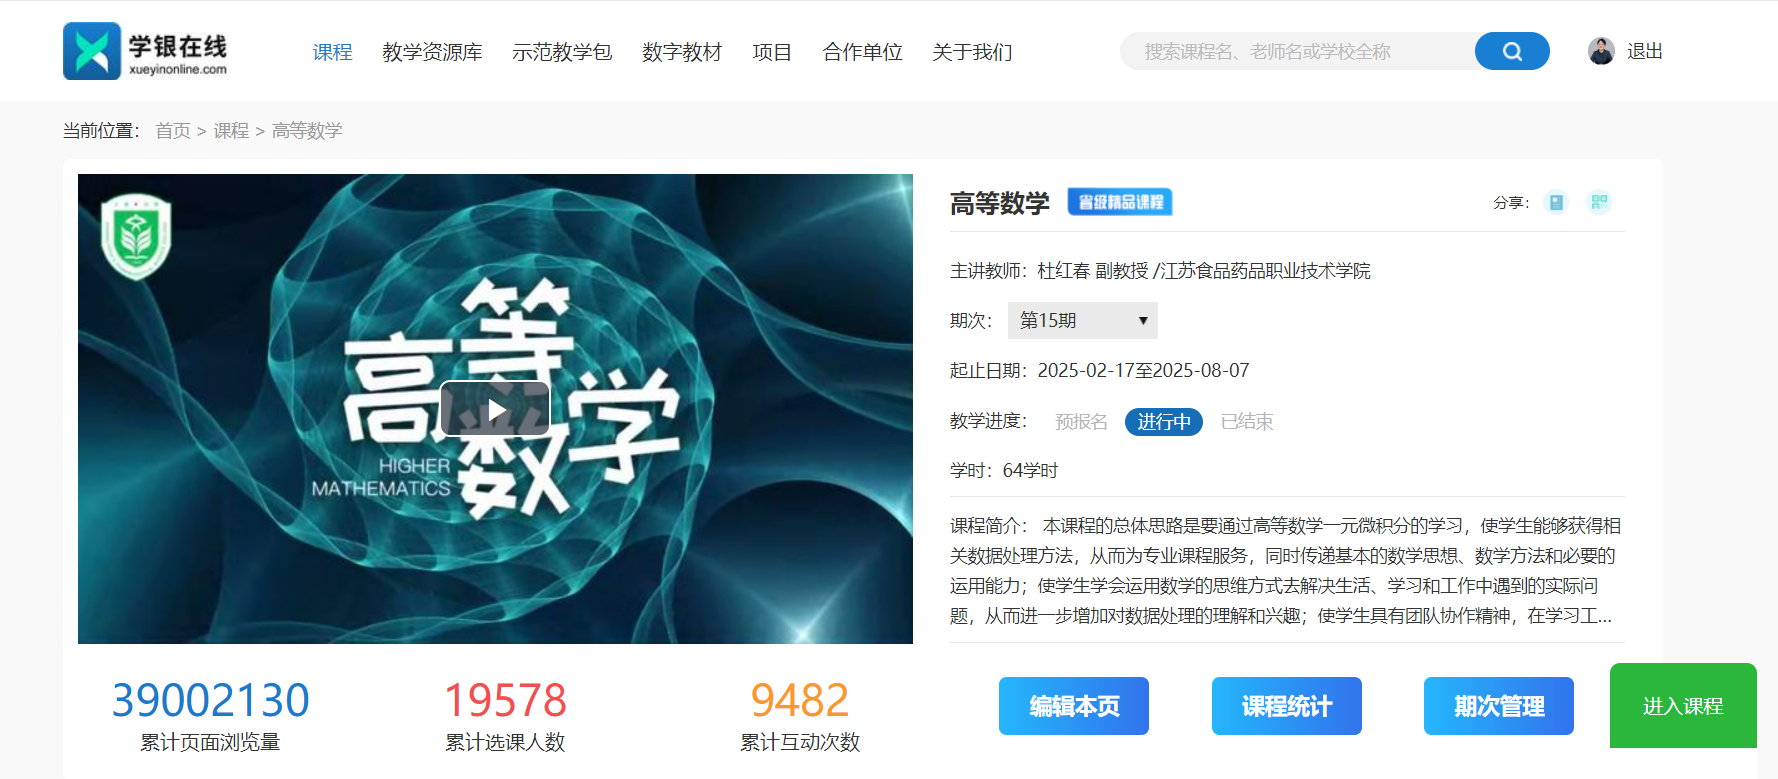Click the 编辑本页 button
Screen dimensions: 1778x779
point(1074,706)
